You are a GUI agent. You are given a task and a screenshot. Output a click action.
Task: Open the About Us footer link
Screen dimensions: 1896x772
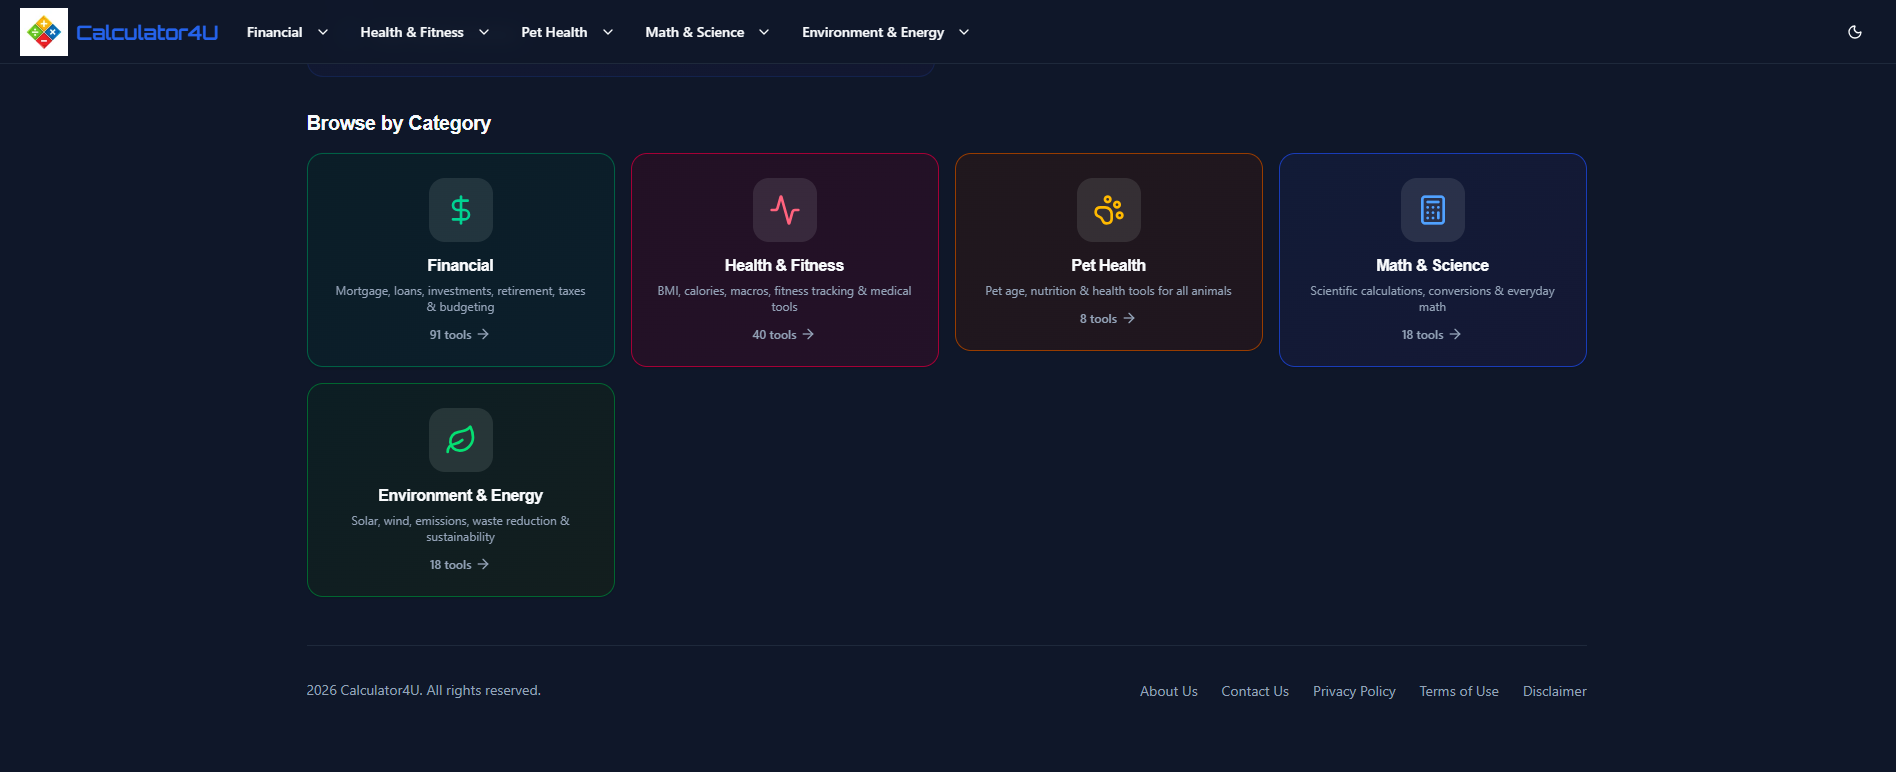pos(1169,691)
